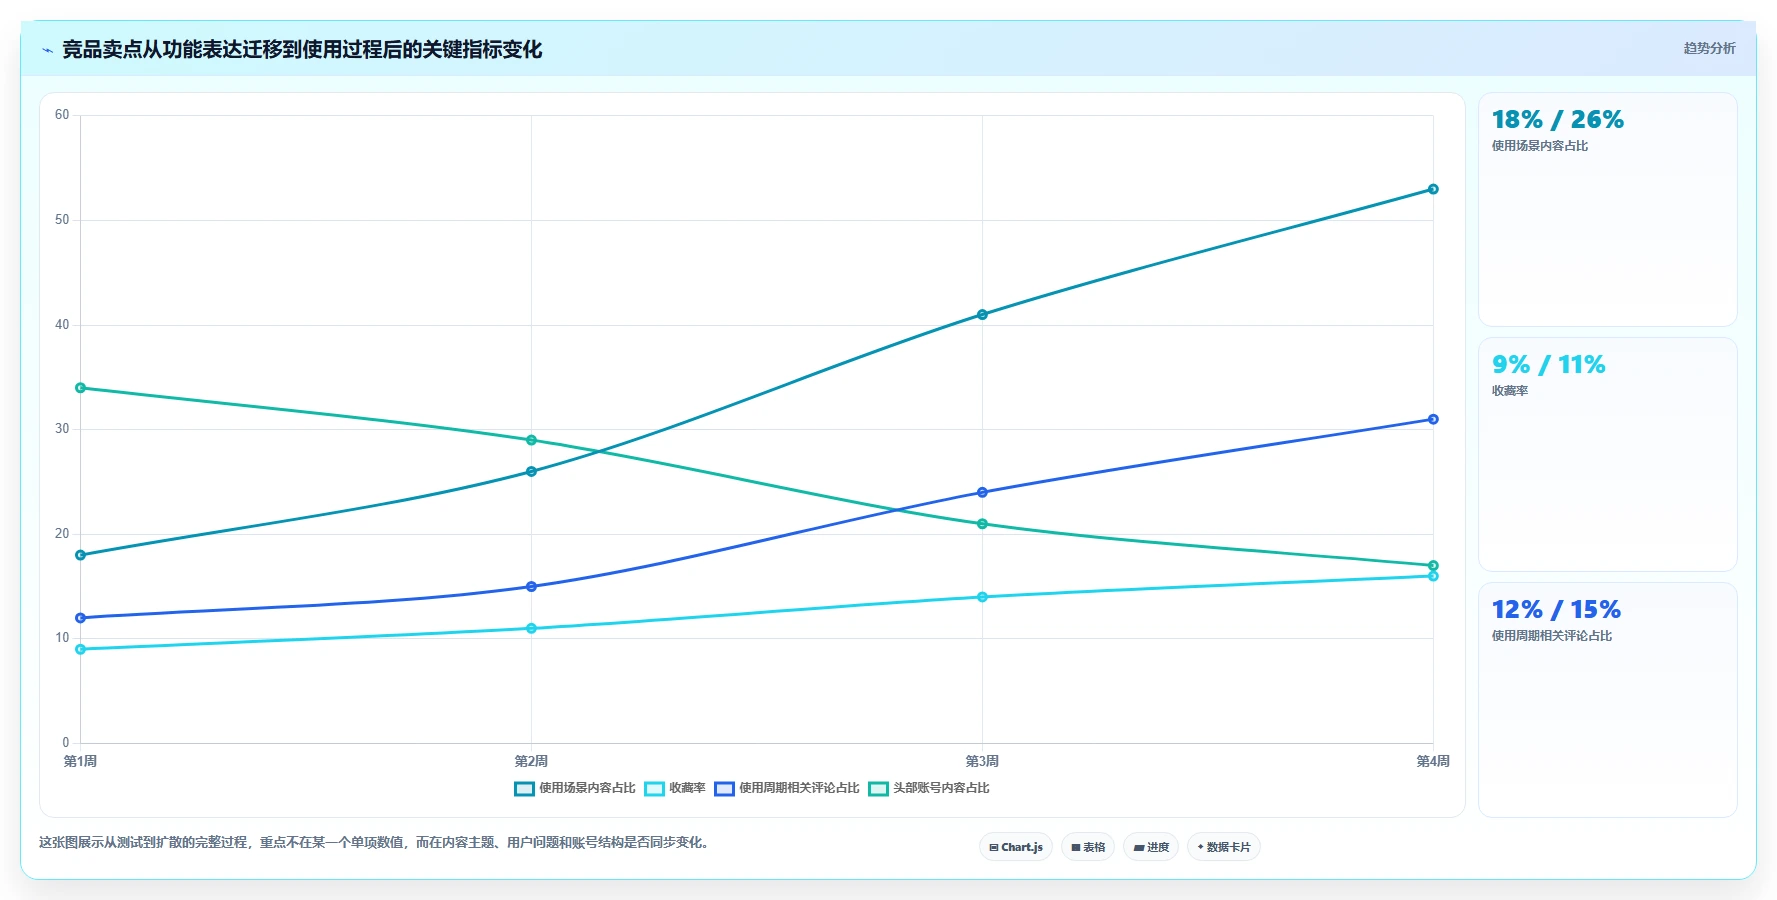Select the 数据卡片 tag
Image resolution: width=1777 pixels, height=900 pixels.
[x=1223, y=847]
